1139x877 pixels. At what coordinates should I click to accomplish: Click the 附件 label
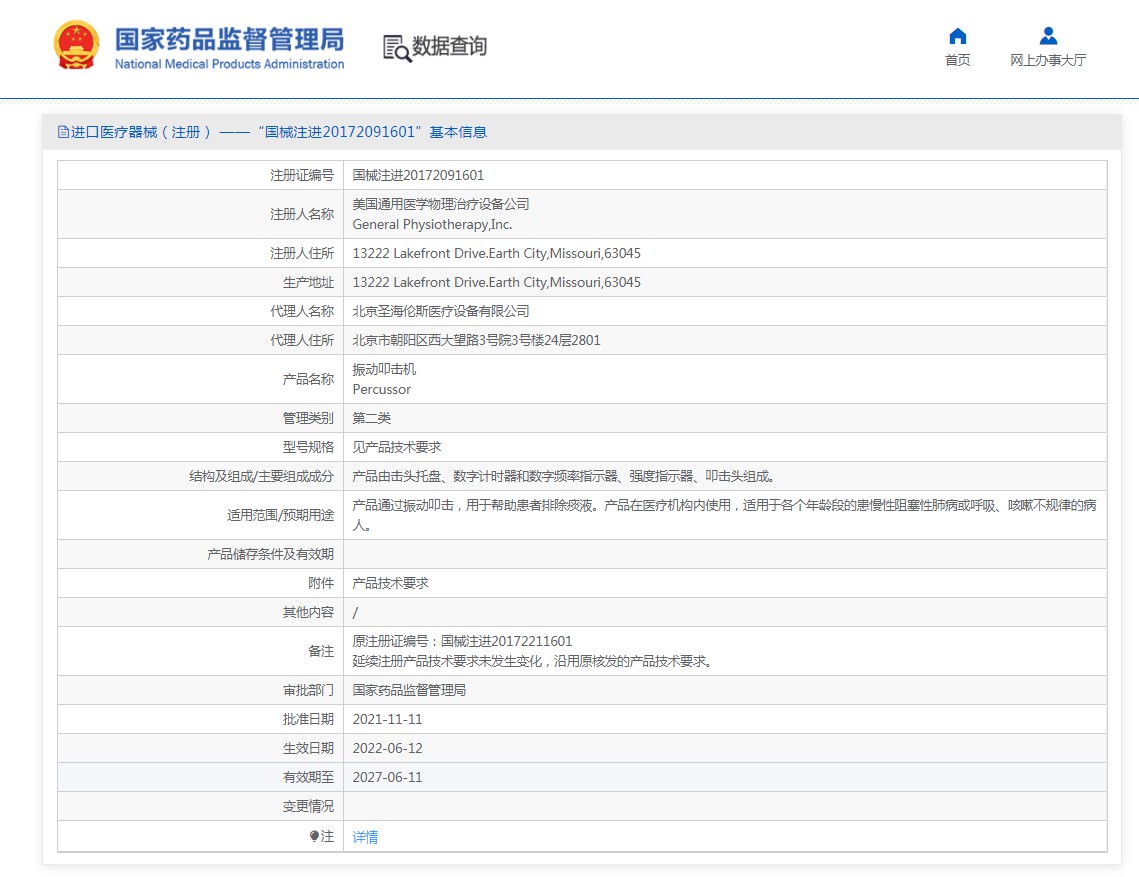coord(320,583)
